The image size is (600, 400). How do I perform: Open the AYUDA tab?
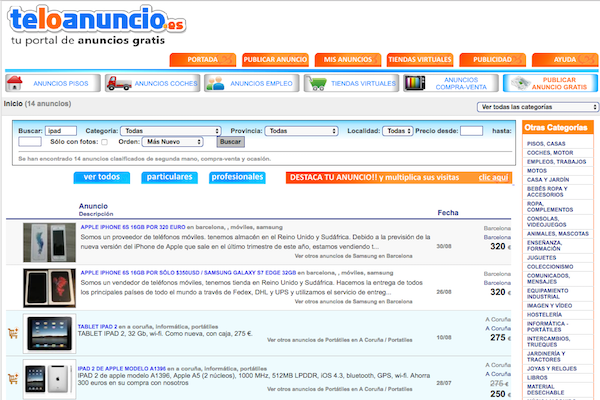coord(565,60)
